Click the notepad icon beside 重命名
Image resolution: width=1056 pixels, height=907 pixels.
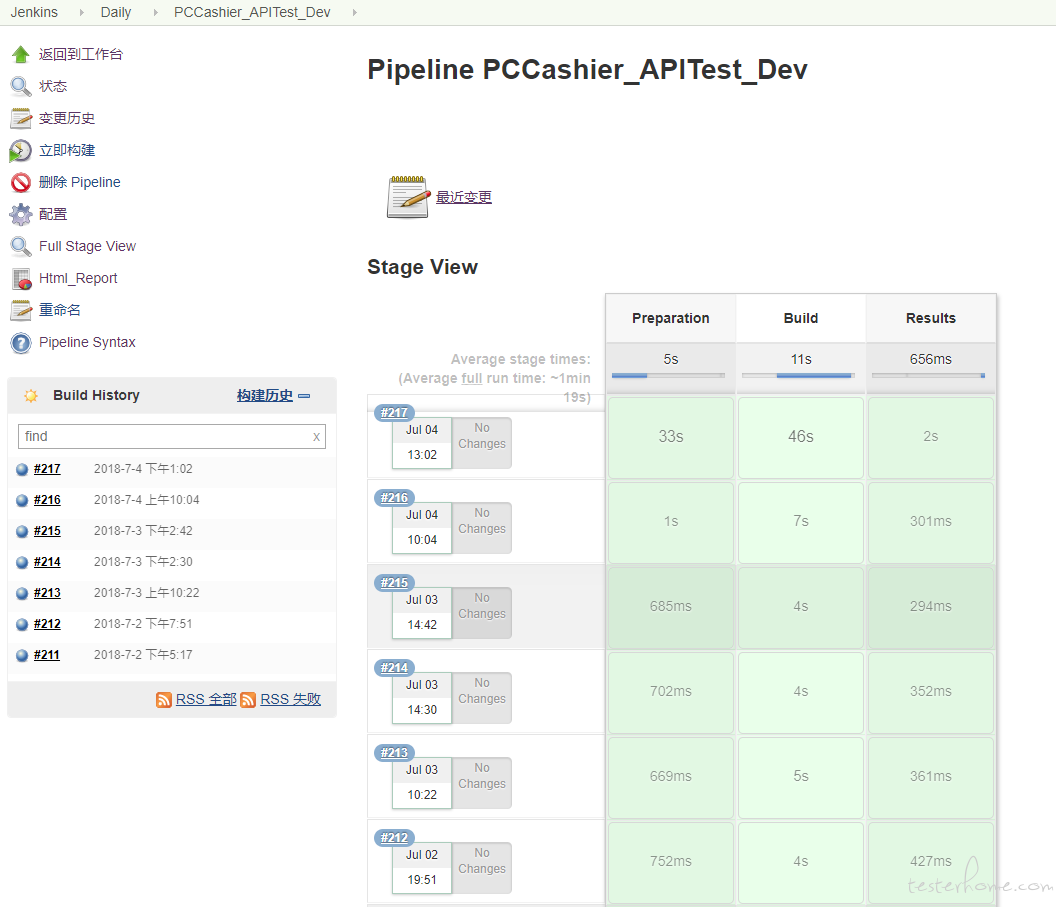pos(21,310)
